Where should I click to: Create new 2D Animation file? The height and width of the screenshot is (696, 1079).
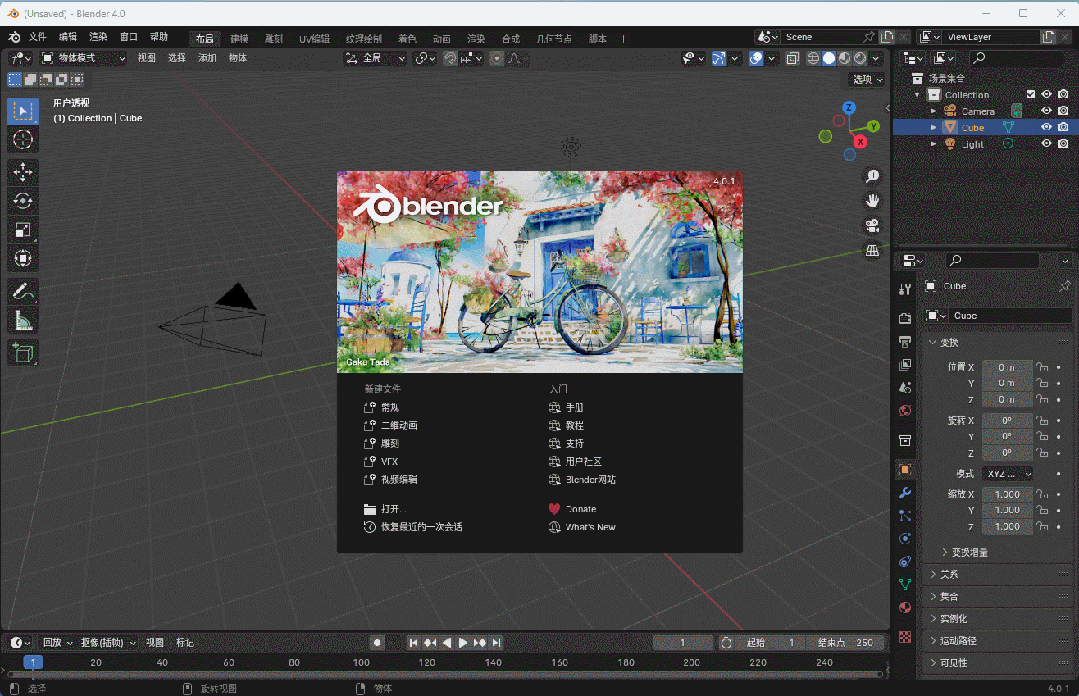391,425
